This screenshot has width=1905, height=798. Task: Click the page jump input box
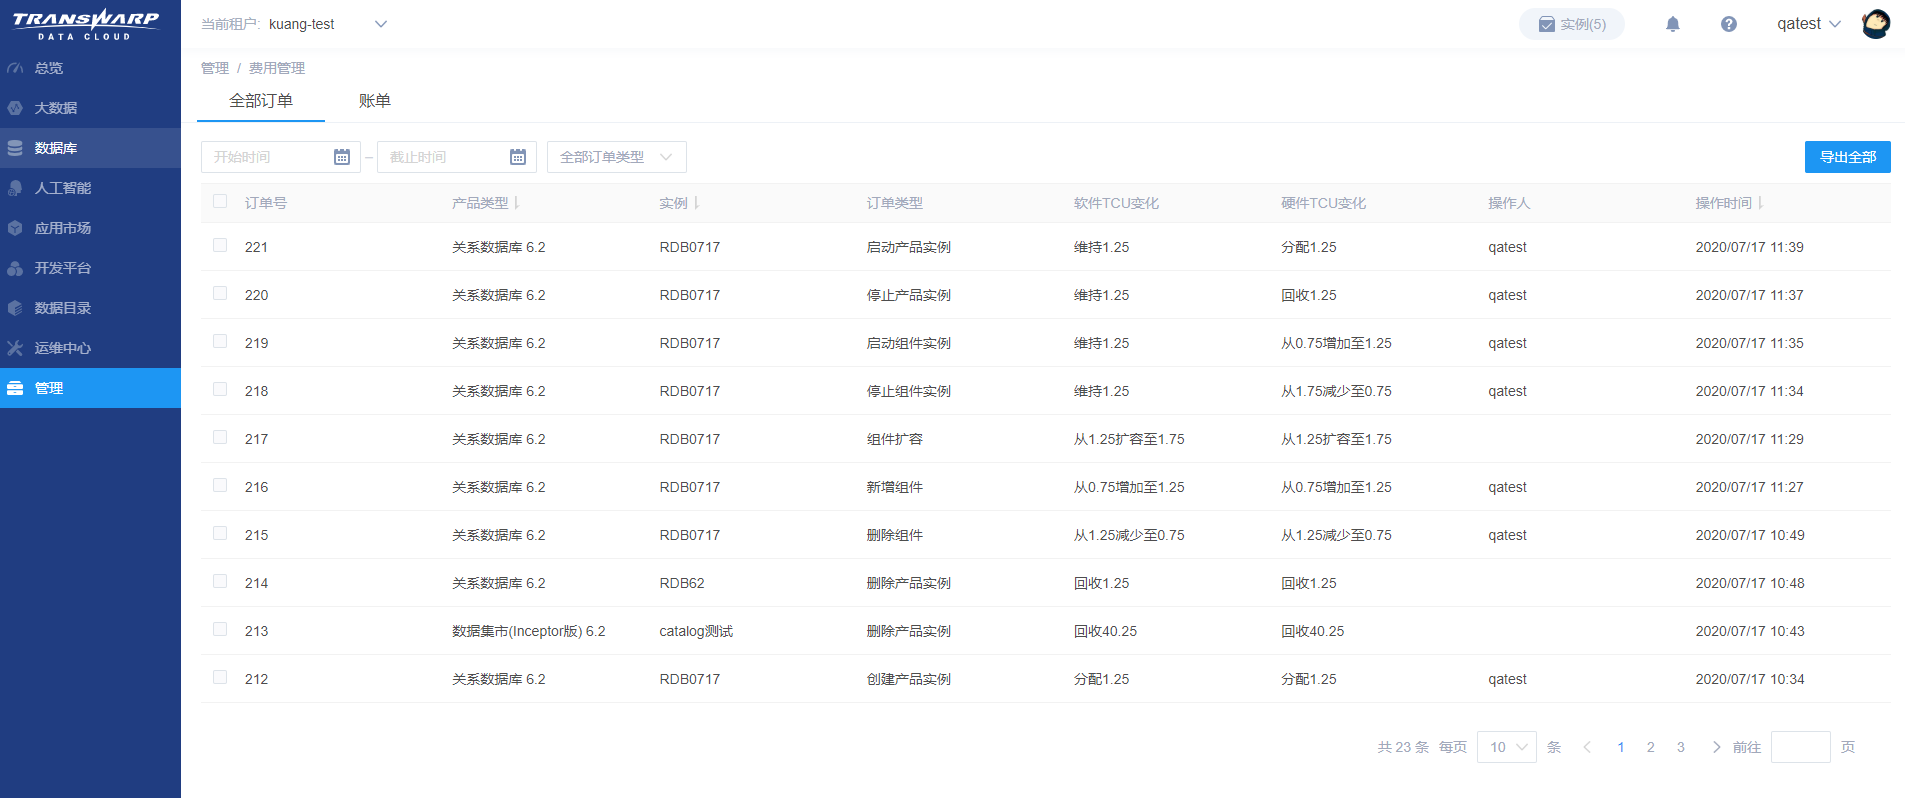pyautogui.click(x=1801, y=747)
